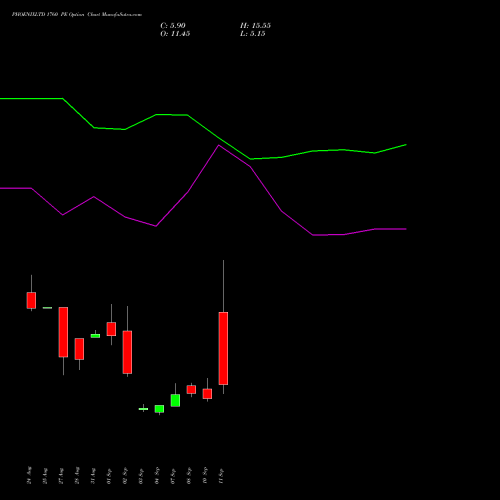Select the 27 Aug date label
This screenshot has width=500, height=500.
61,476
